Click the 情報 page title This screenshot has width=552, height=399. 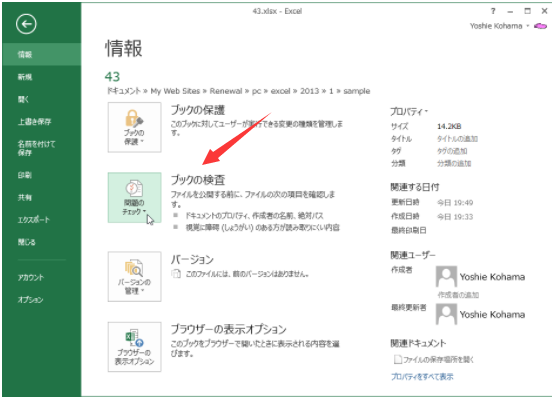124,48
